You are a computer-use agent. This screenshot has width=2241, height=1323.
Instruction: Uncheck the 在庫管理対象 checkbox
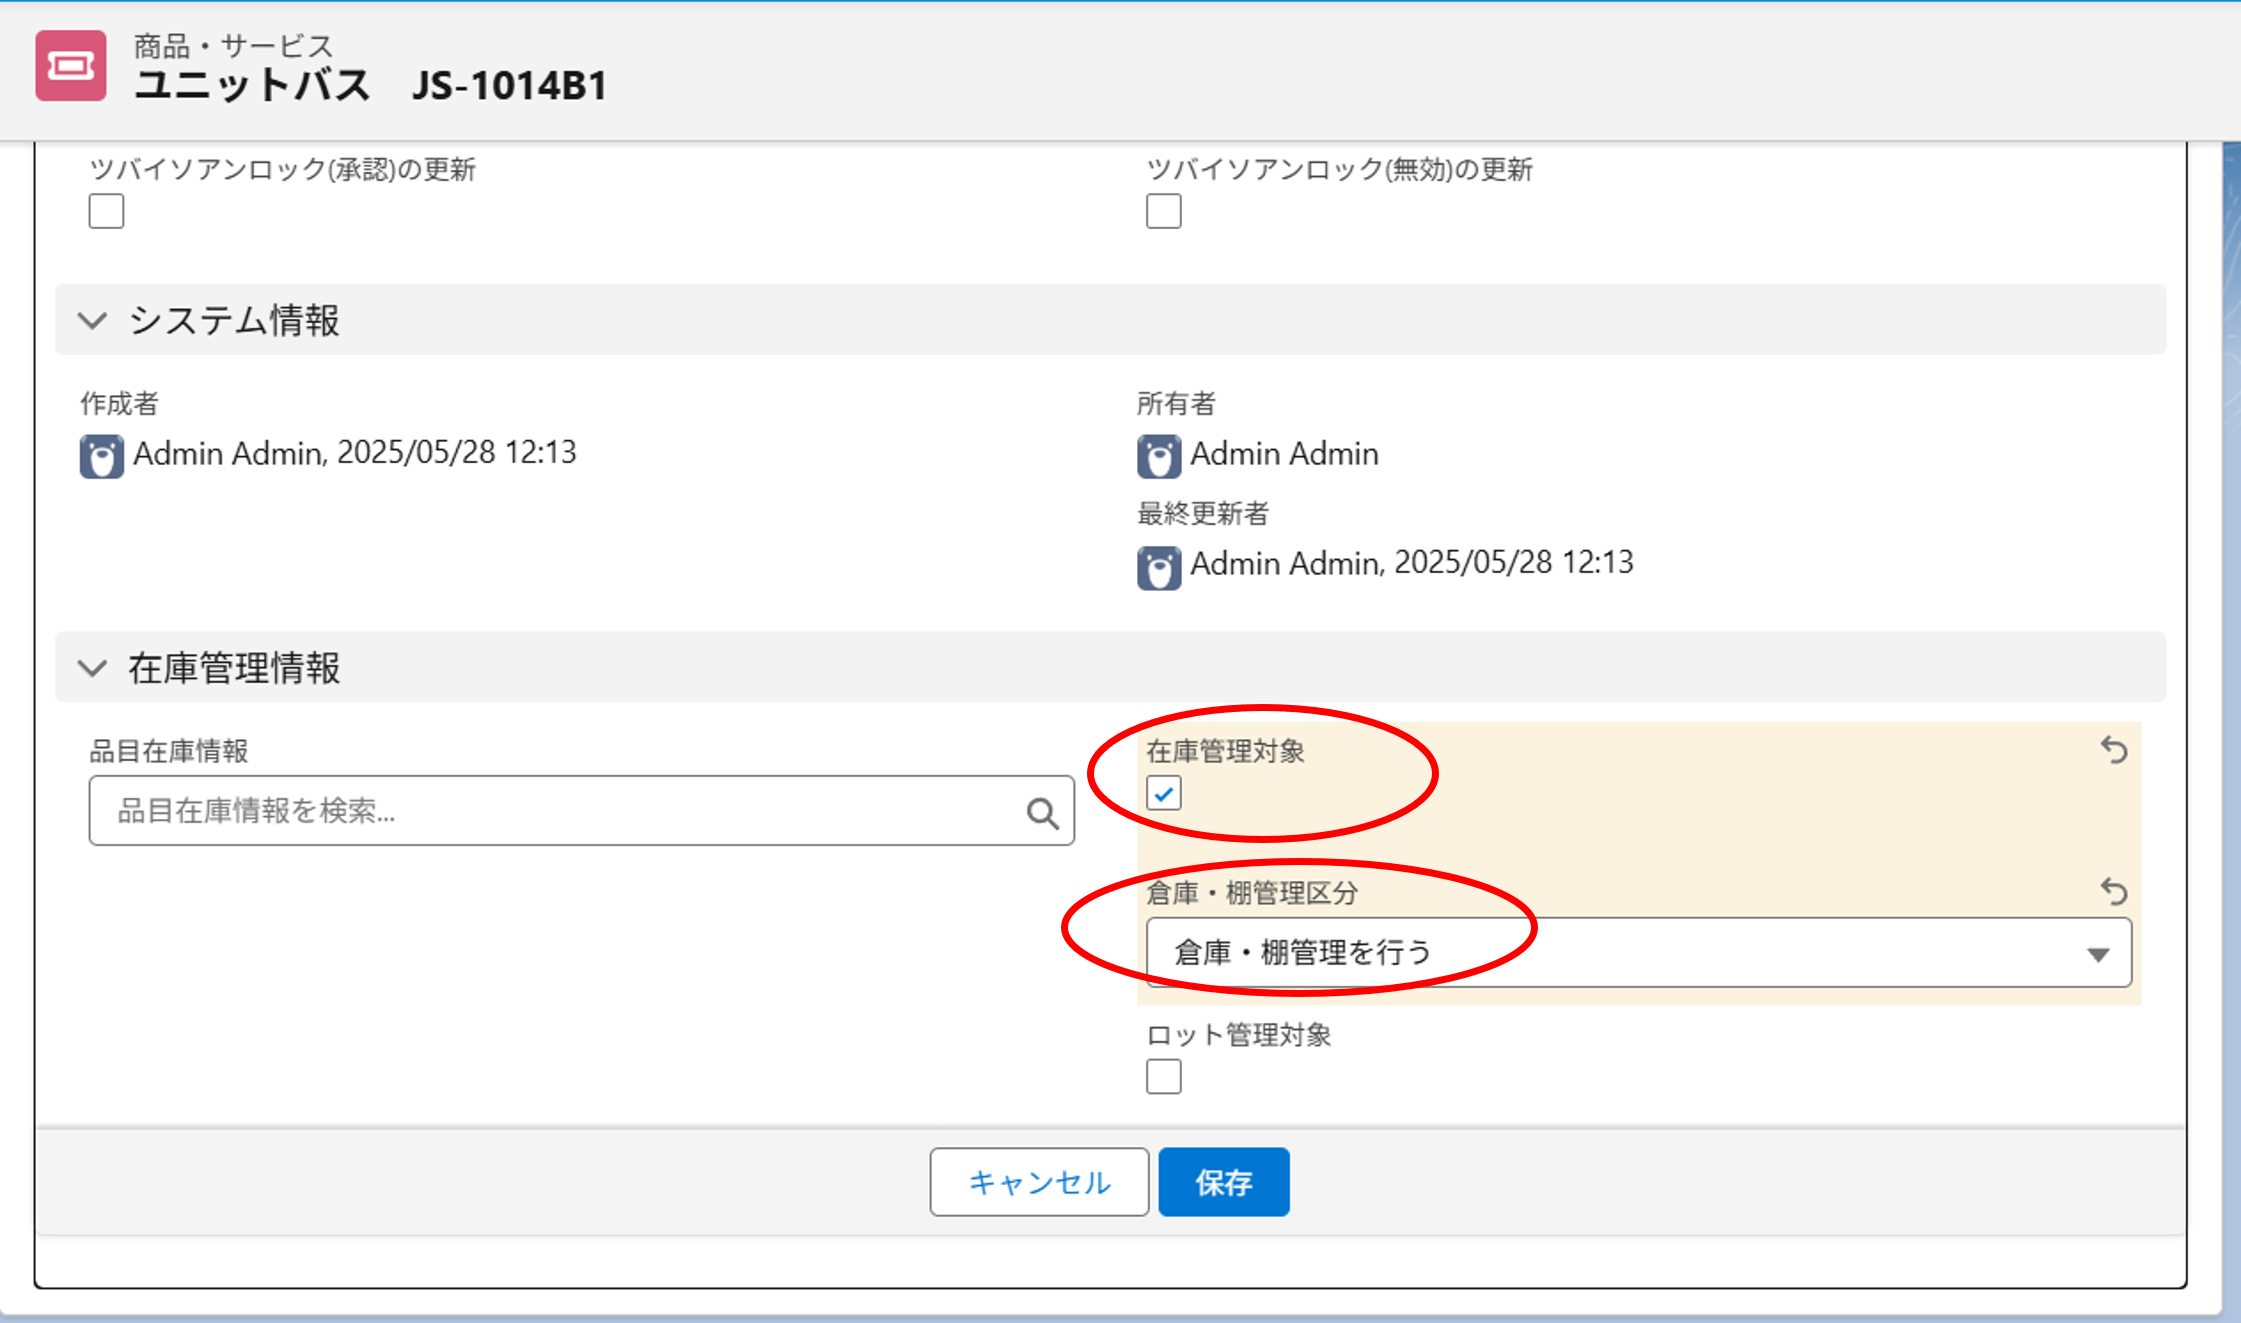pyautogui.click(x=1164, y=793)
